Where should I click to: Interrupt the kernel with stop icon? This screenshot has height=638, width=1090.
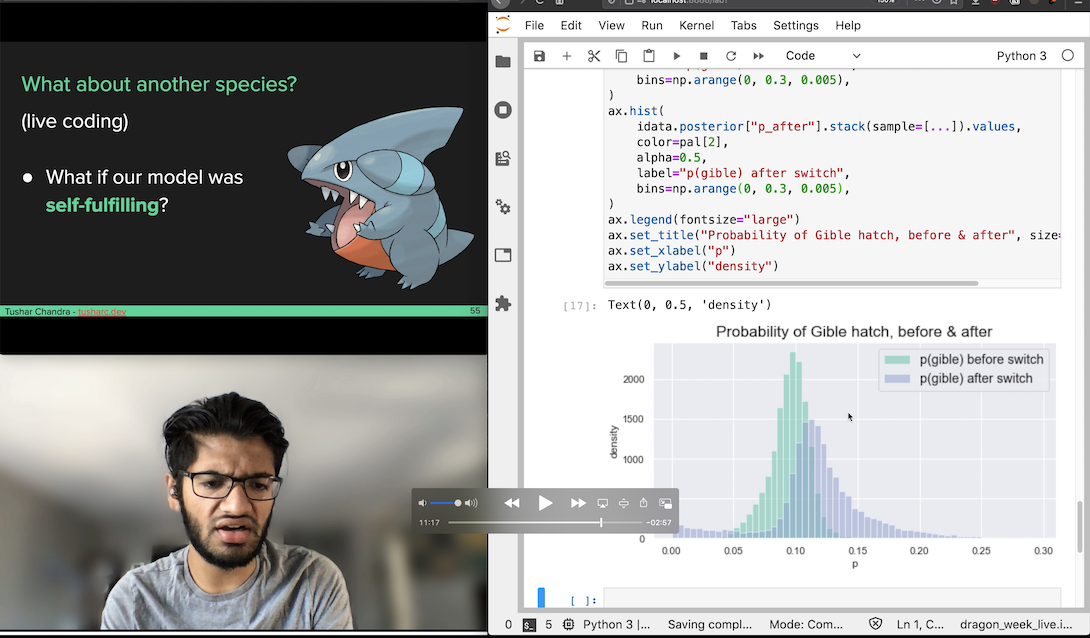click(703, 56)
